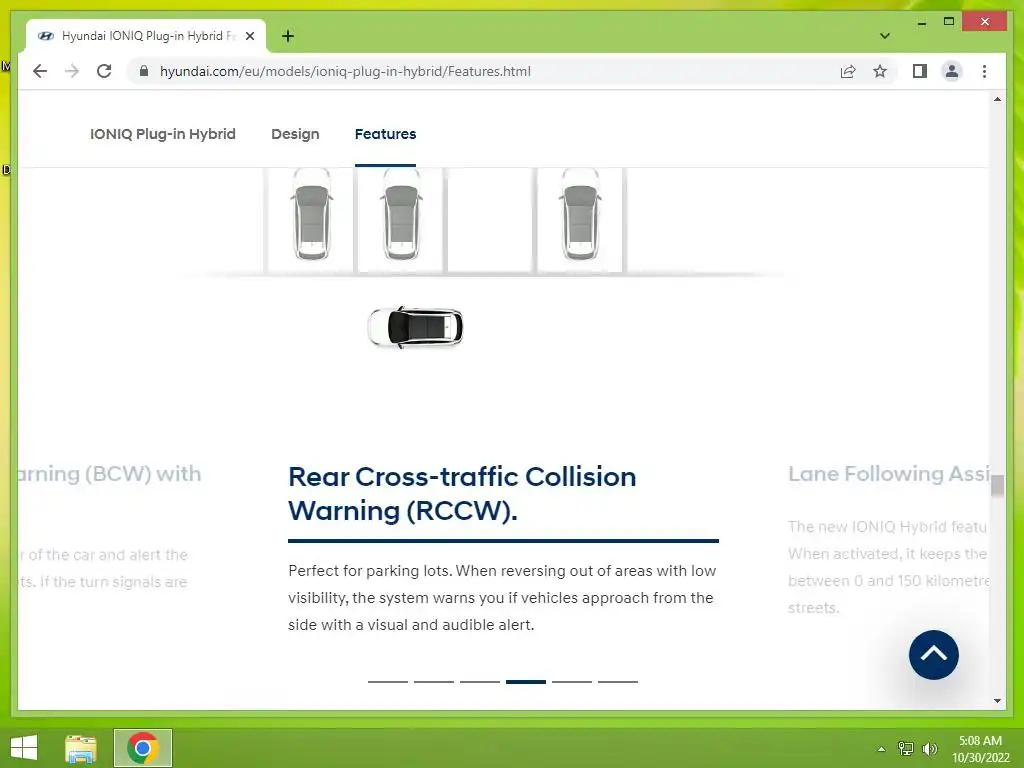Click the Rear Cross-traffic Collision Warning heading
Viewport: 1024px width, 768px height.
pos(462,494)
